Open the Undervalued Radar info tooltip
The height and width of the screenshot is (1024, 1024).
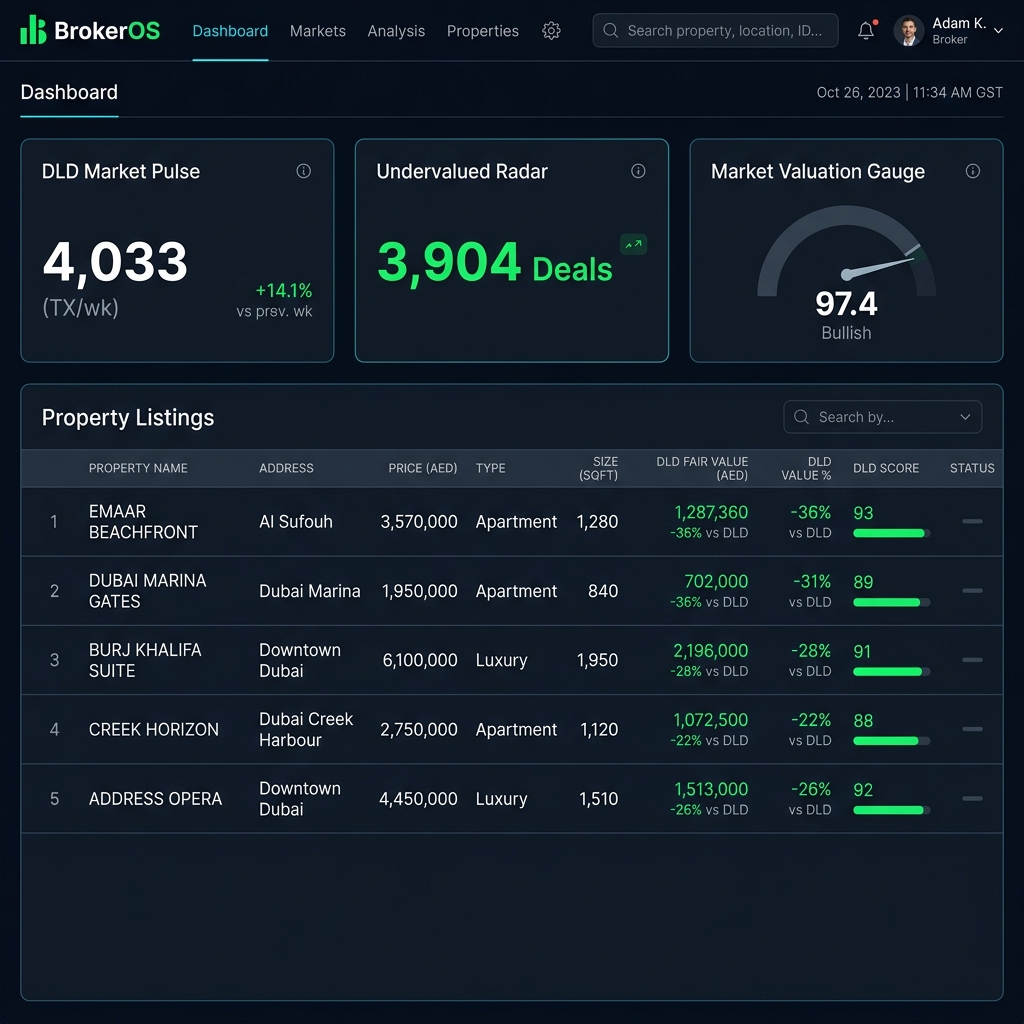(638, 171)
